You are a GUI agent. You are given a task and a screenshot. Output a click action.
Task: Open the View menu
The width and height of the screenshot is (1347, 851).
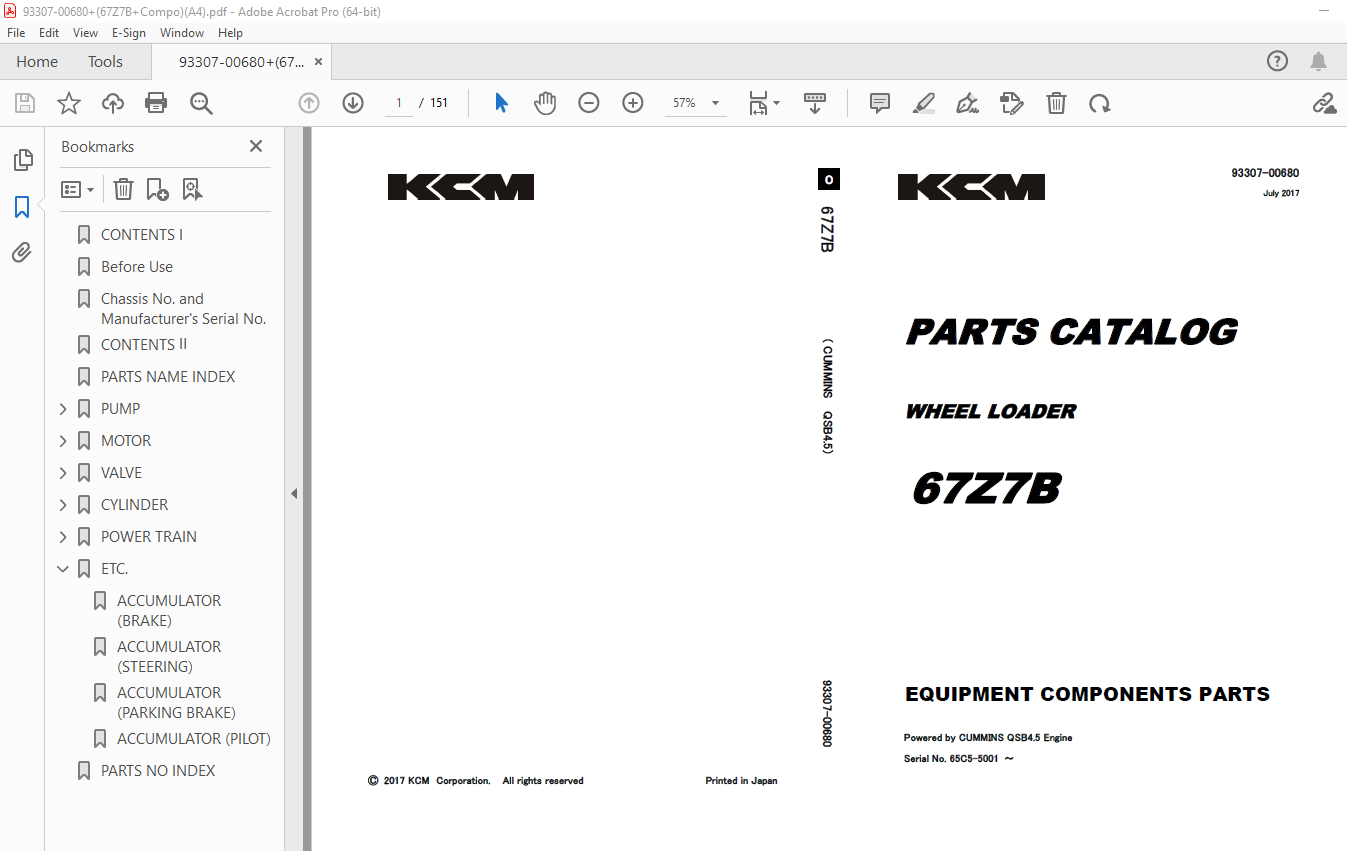click(x=85, y=33)
